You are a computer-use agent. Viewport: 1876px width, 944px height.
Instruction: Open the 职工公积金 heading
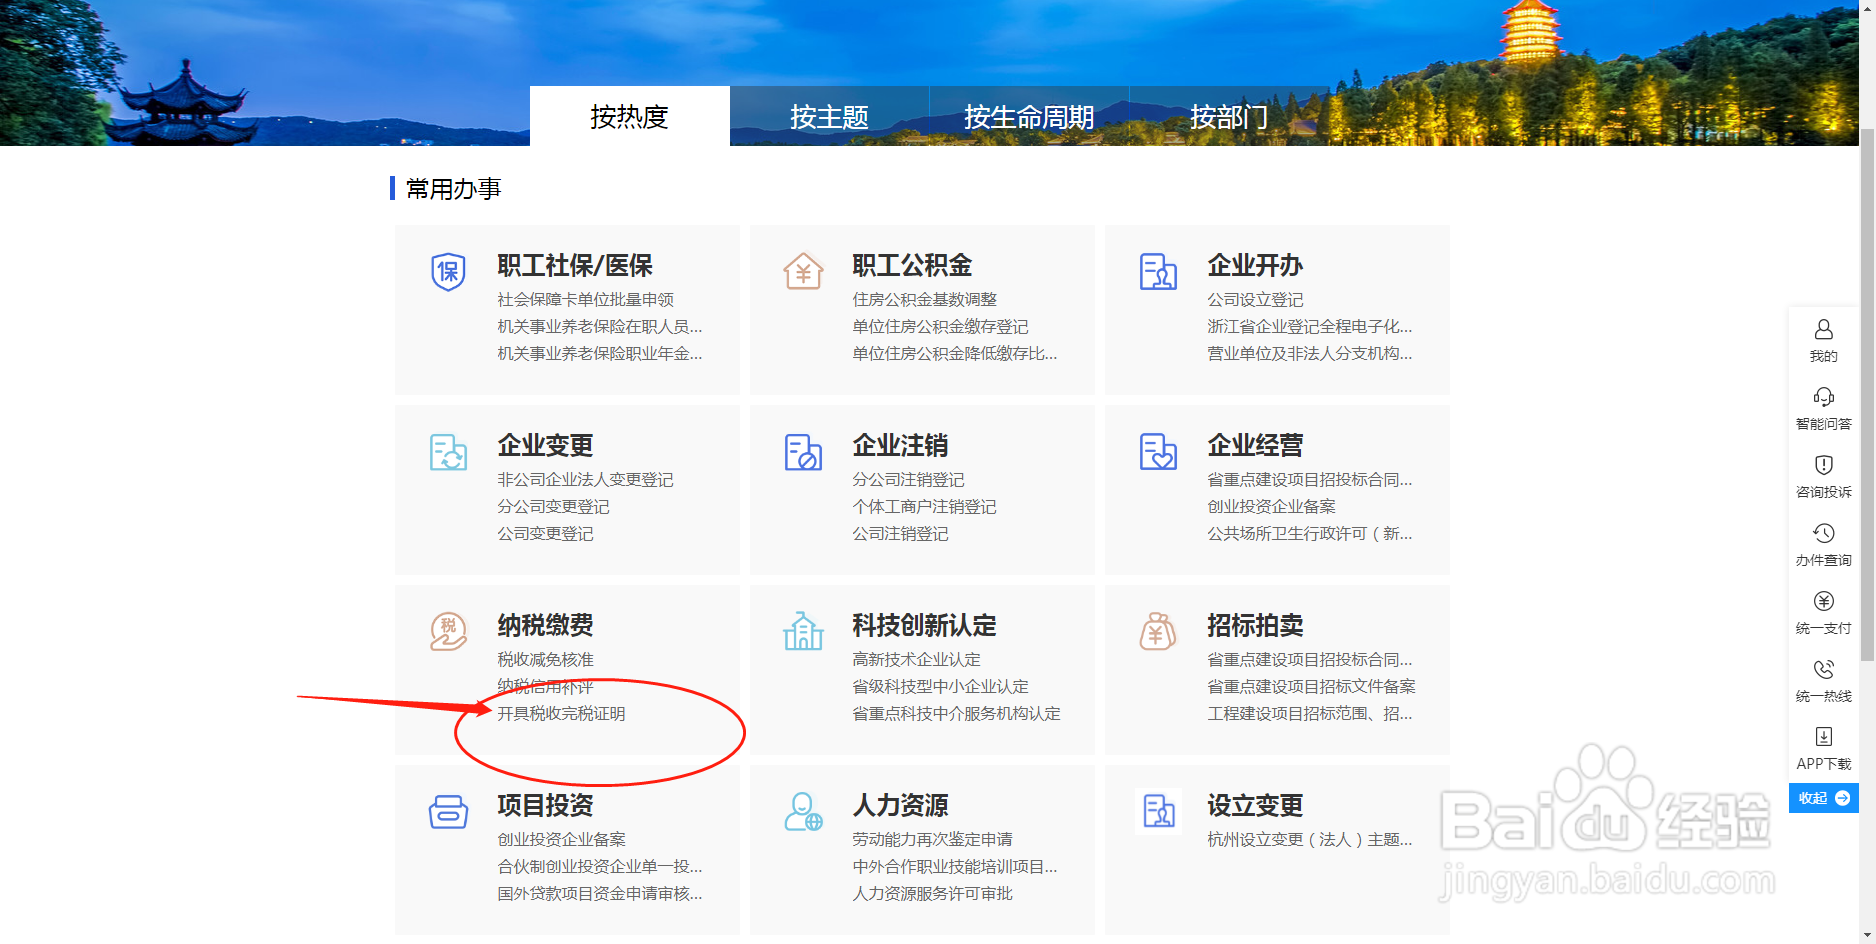[912, 266]
